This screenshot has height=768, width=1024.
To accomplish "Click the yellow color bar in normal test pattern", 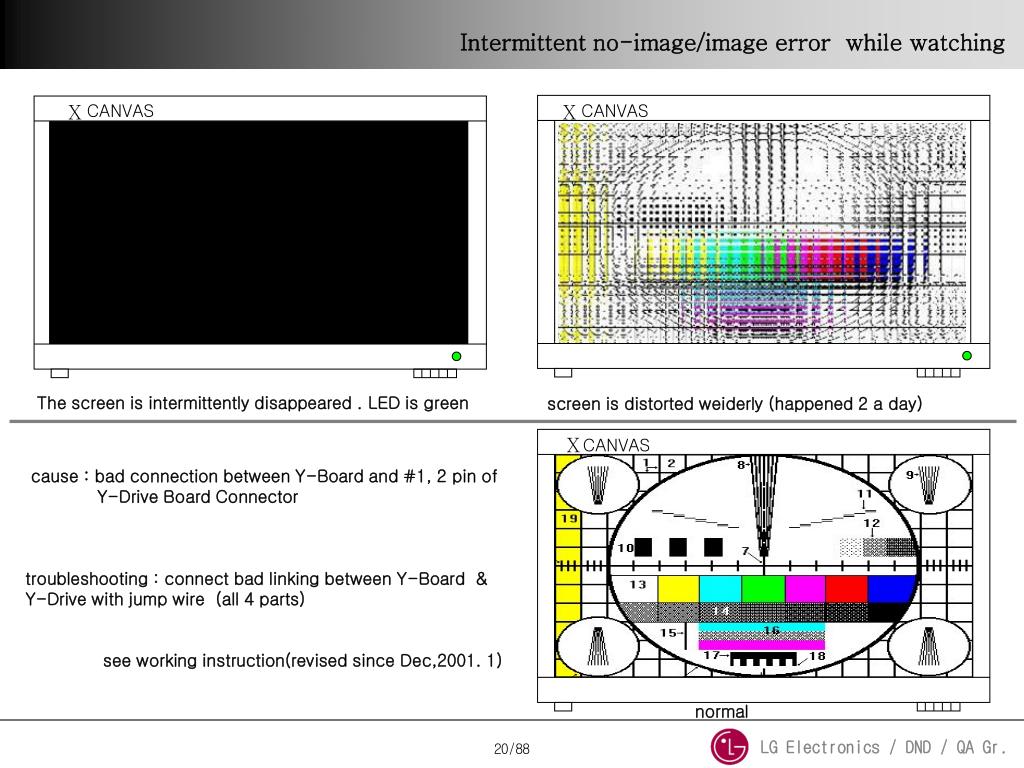I will (678, 588).
